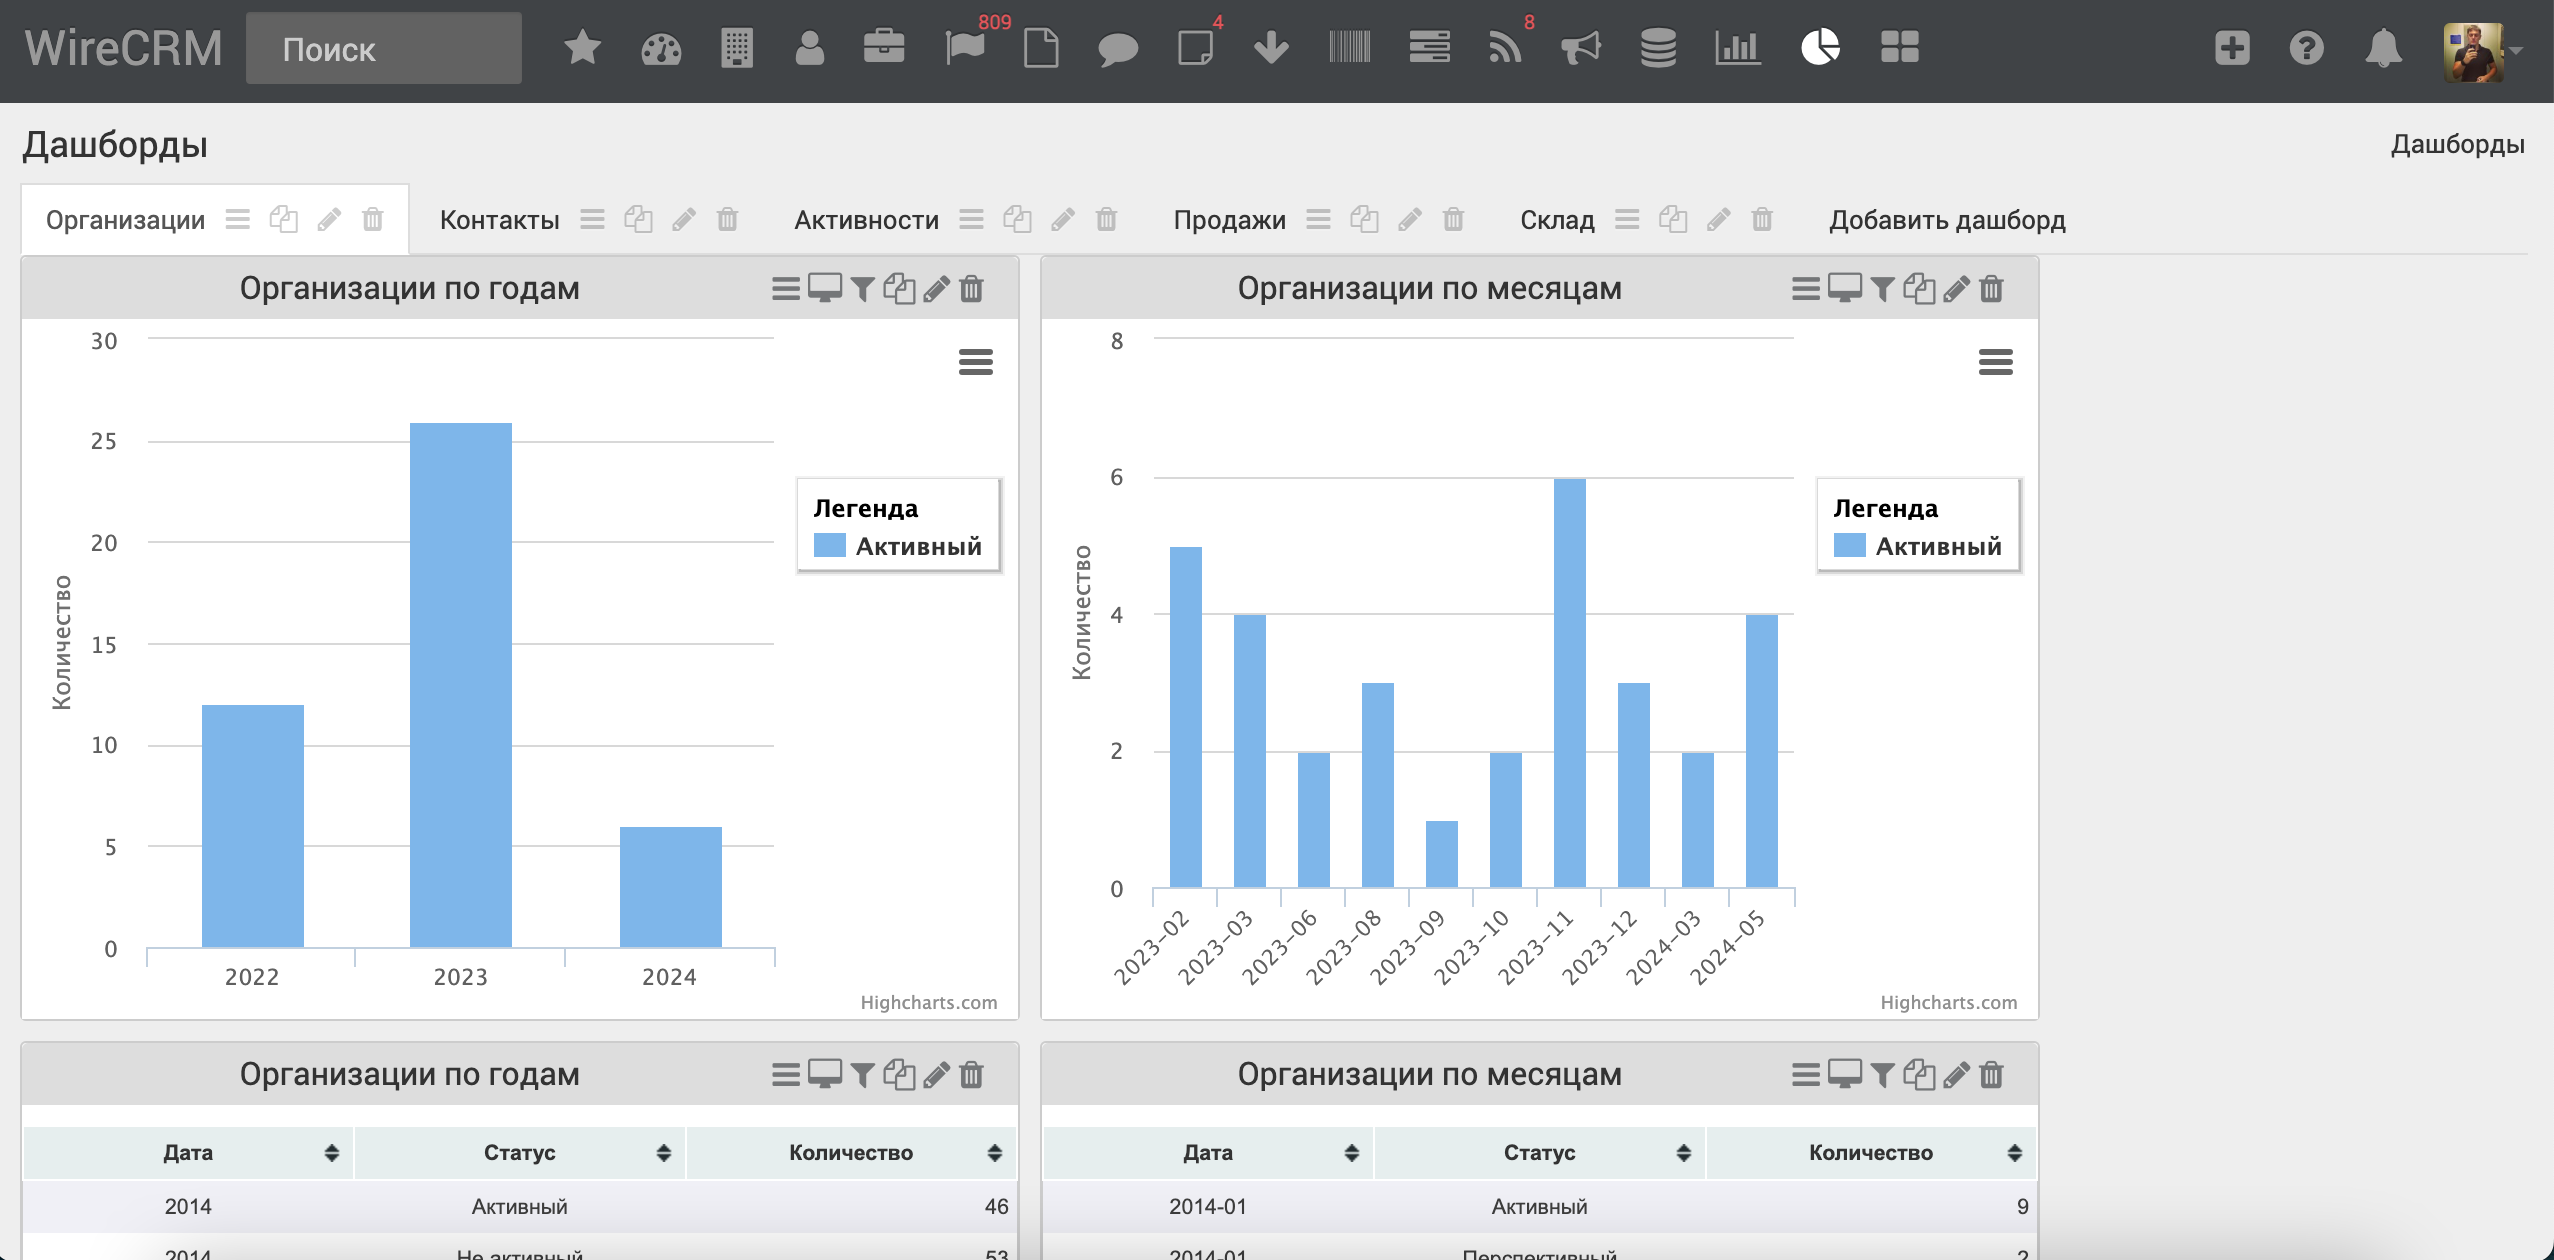Click reorder handle of Активности tab
The image size is (2554, 1260).
tap(971, 219)
